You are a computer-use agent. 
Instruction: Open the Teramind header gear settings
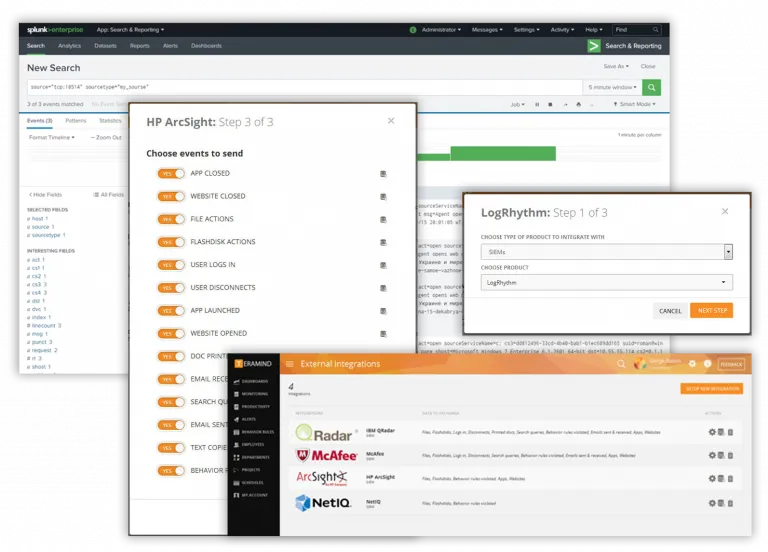692,364
